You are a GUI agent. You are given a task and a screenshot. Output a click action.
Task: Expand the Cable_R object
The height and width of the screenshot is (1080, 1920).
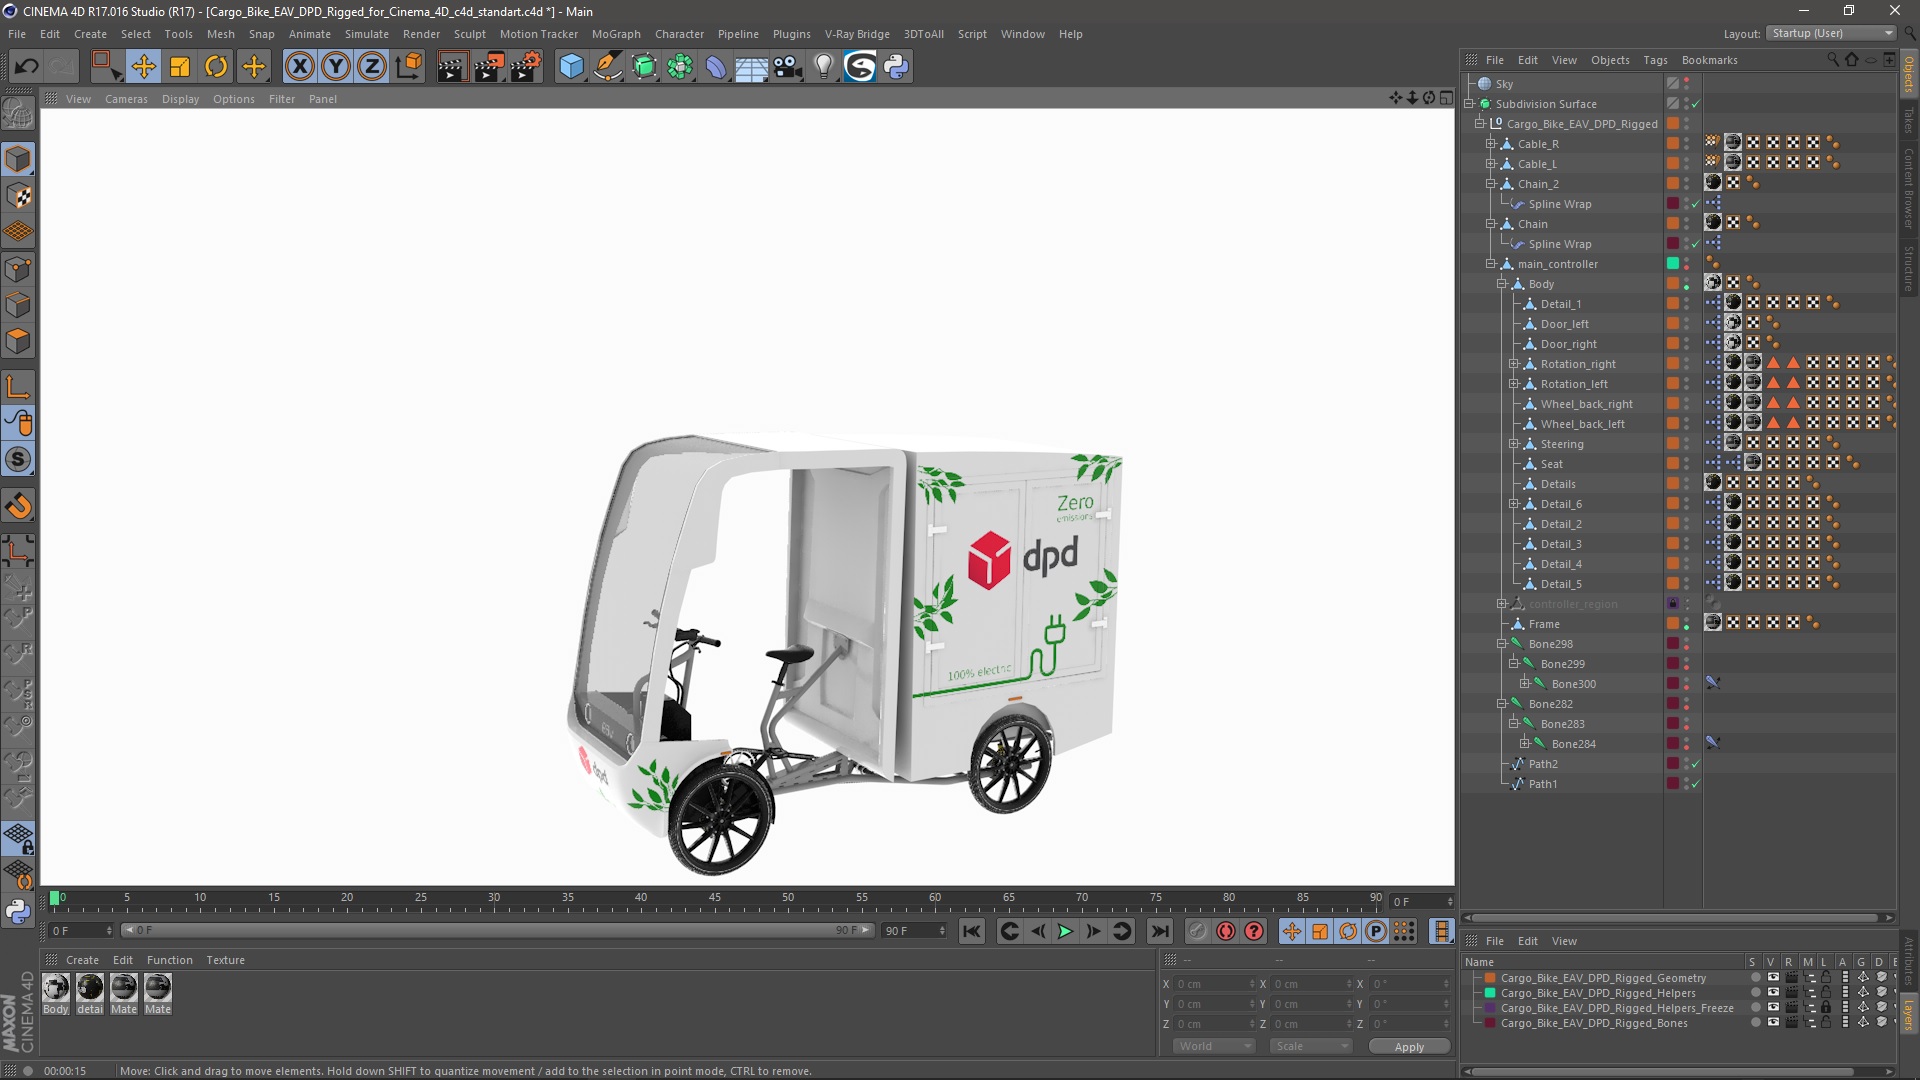1491,144
